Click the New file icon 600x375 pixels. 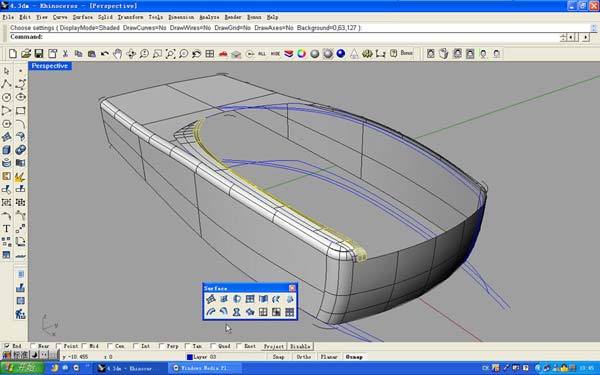click(x=12, y=54)
